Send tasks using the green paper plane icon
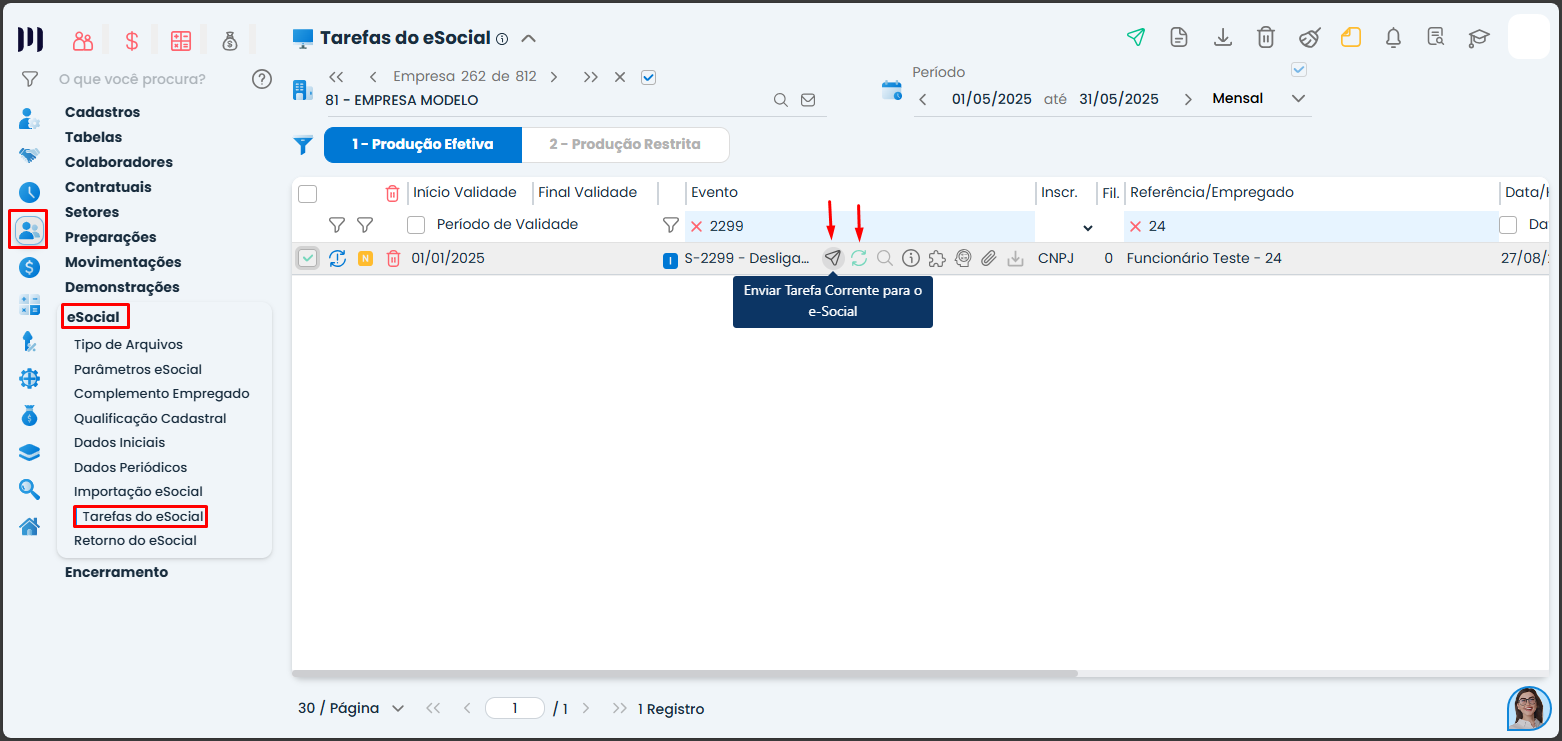This screenshot has height=741, width=1562. (x=1135, y=38)
